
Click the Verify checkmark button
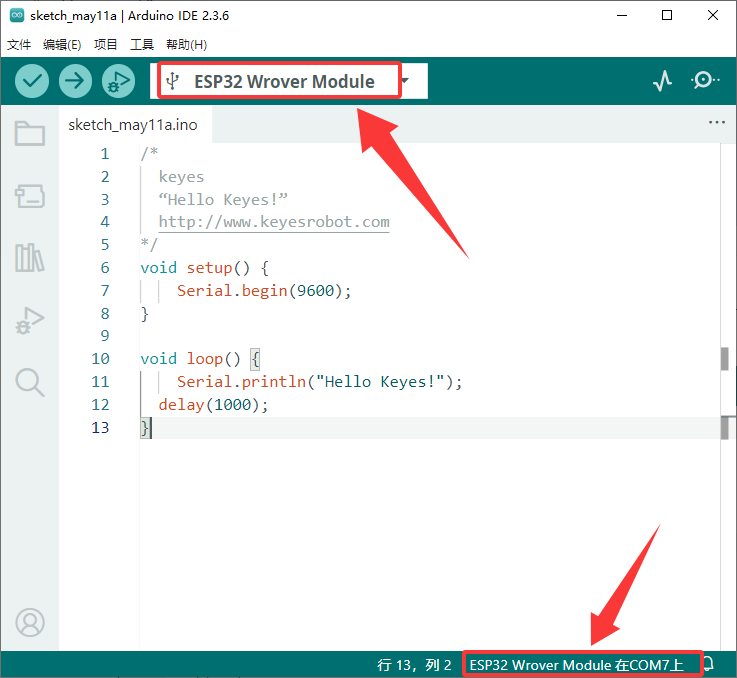point(31,81)
